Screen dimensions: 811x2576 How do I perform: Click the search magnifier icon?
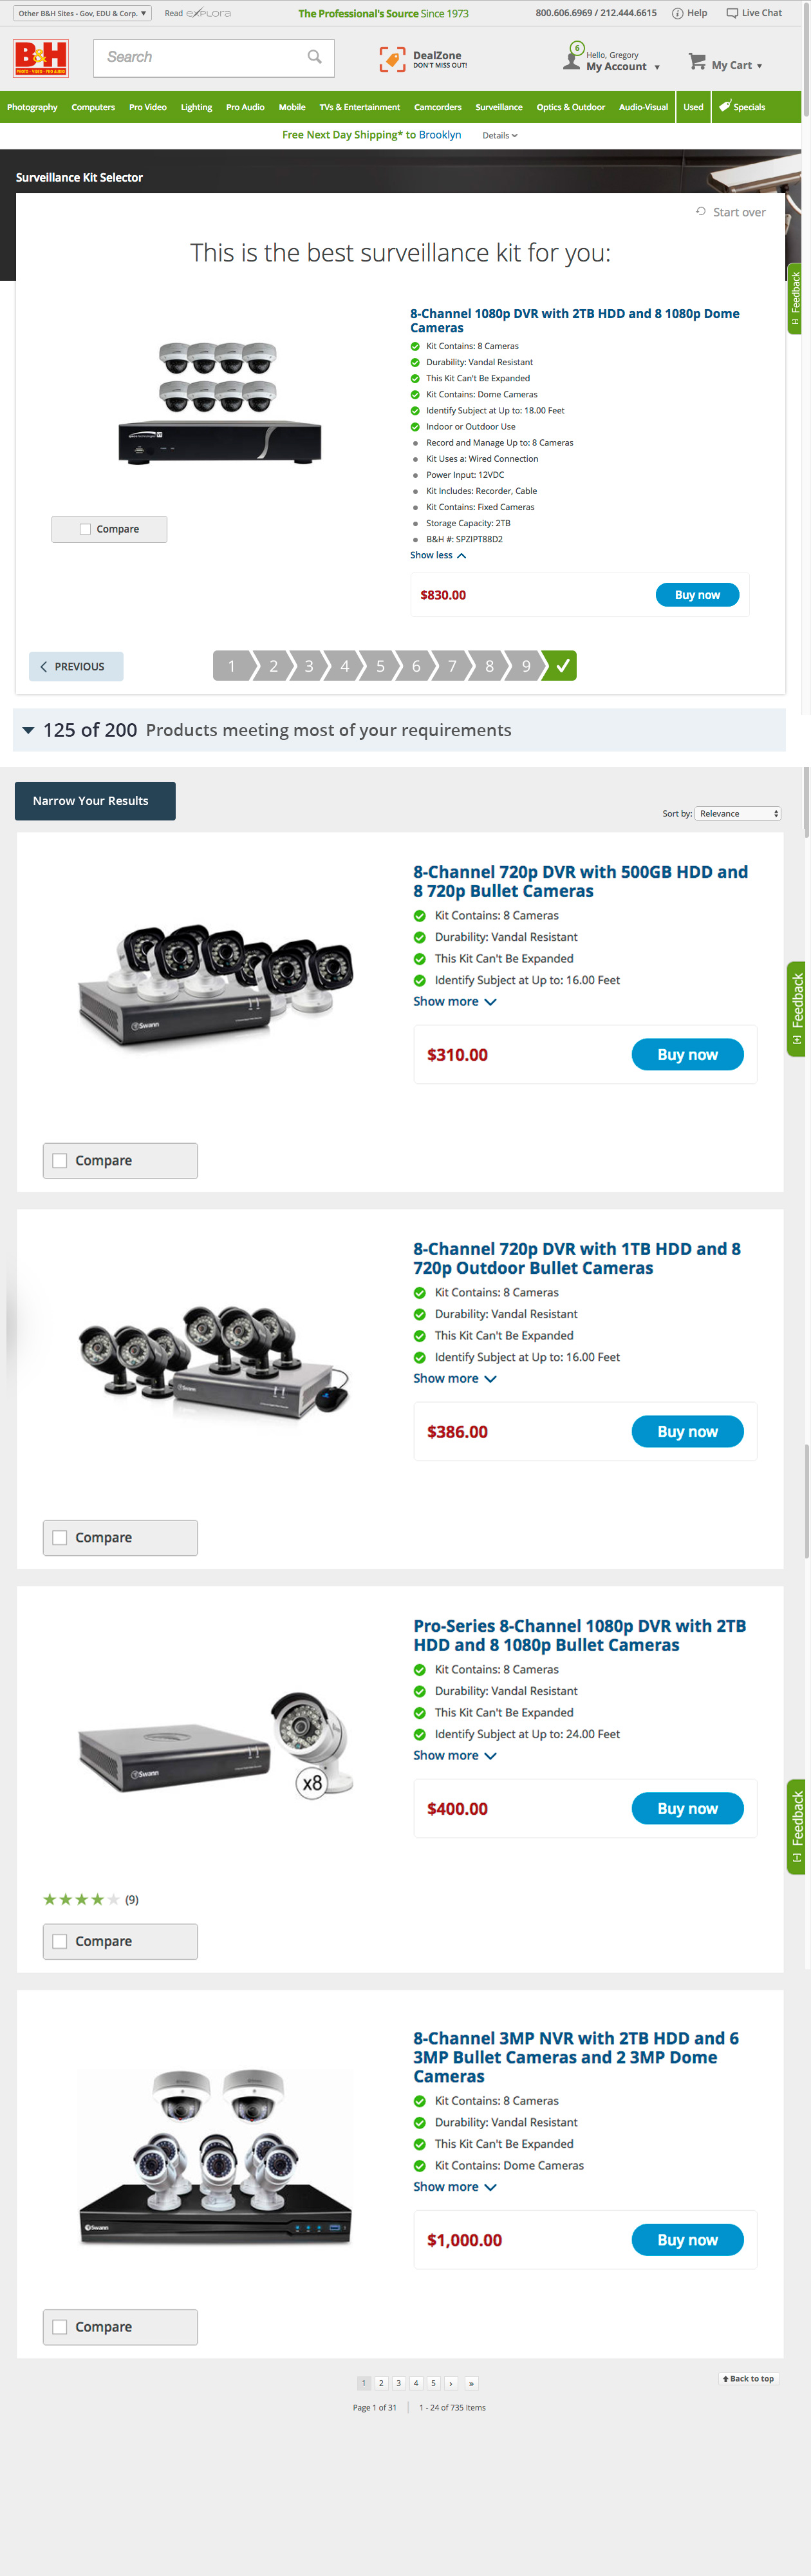(314, 57)
